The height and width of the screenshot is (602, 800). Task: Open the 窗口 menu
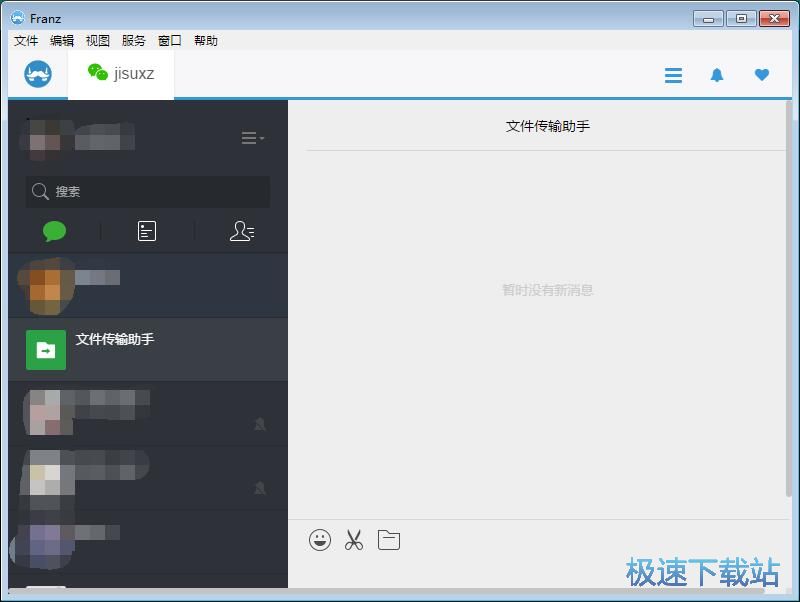pos(169,40)
